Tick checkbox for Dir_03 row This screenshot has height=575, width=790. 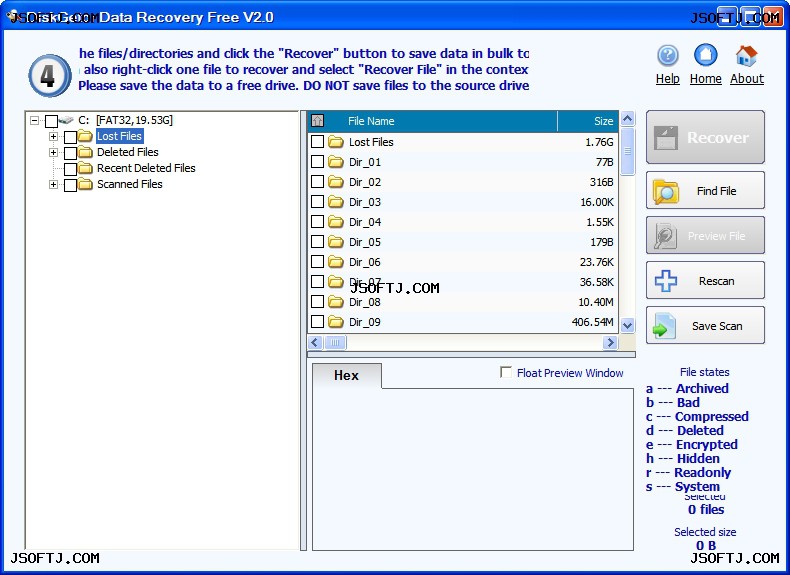(317, 202)
